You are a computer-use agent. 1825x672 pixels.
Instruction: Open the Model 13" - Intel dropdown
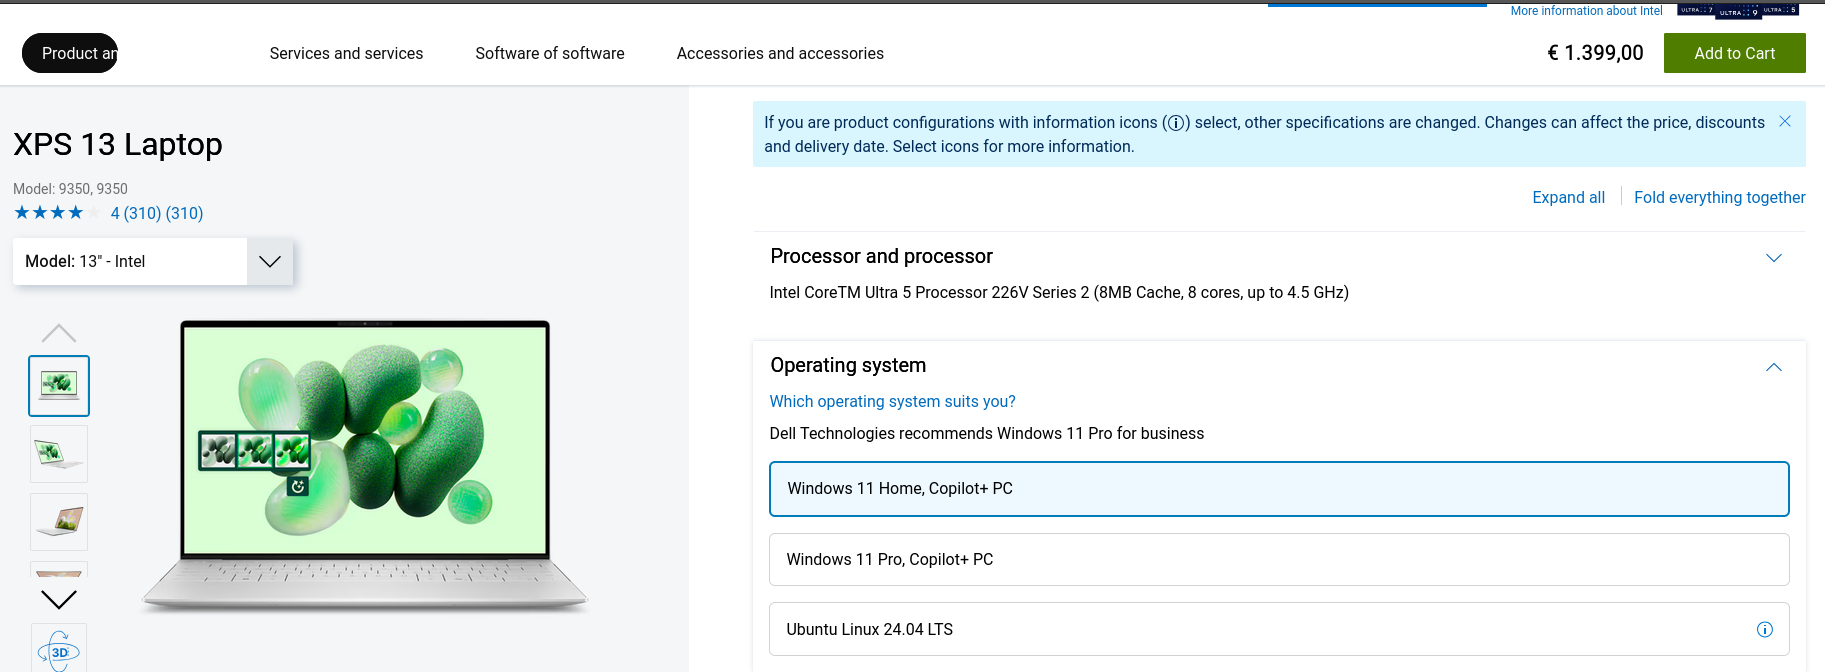(x=153, y=261)
